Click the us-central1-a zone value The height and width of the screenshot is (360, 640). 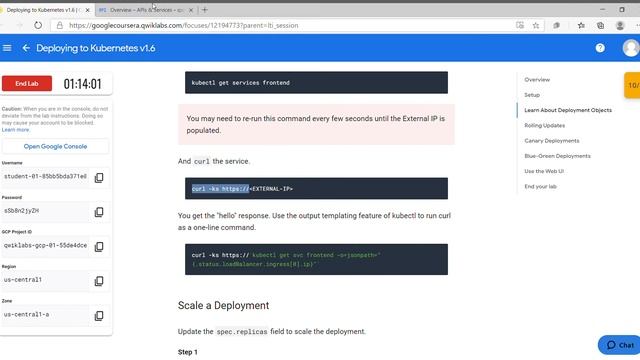pyautogui.click(x=27, y=314)
